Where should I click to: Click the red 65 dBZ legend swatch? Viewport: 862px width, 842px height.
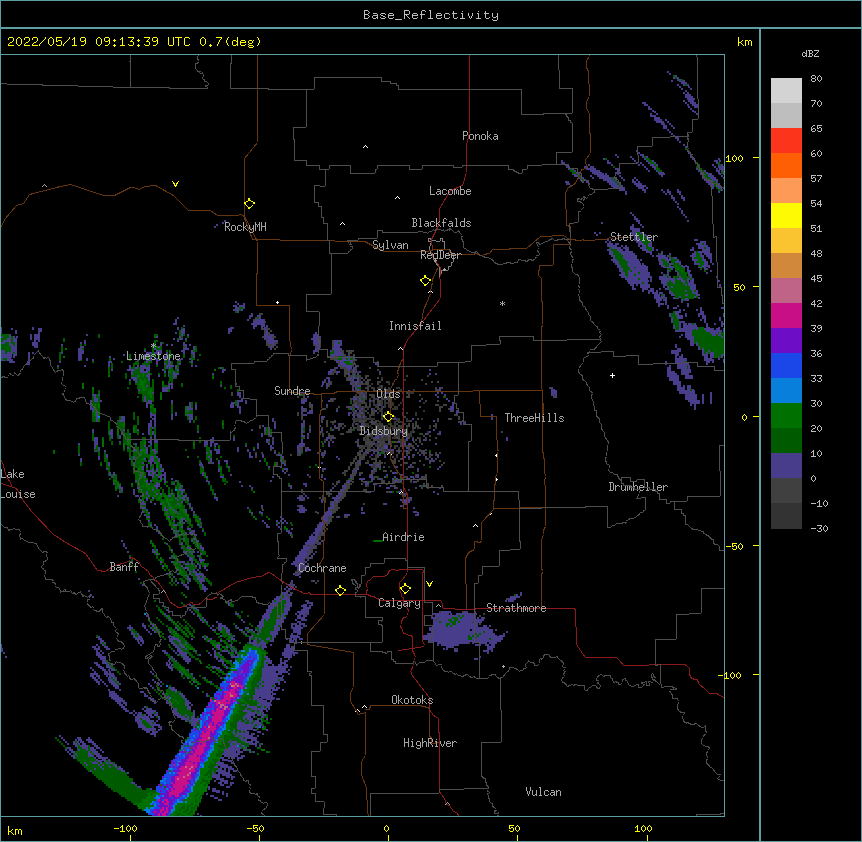pos(786,140)
